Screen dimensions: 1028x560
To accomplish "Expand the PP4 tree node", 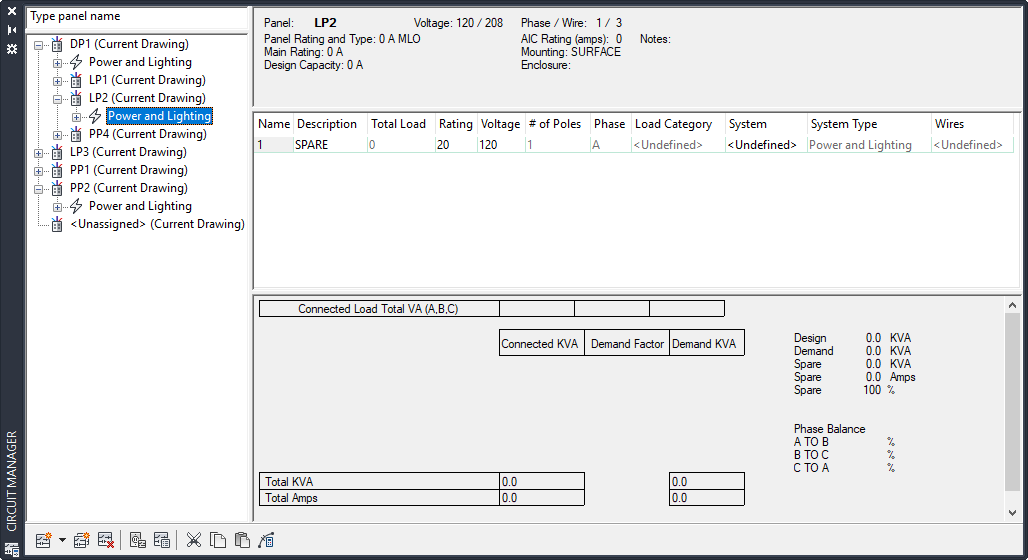I will (x=58, y=135).
